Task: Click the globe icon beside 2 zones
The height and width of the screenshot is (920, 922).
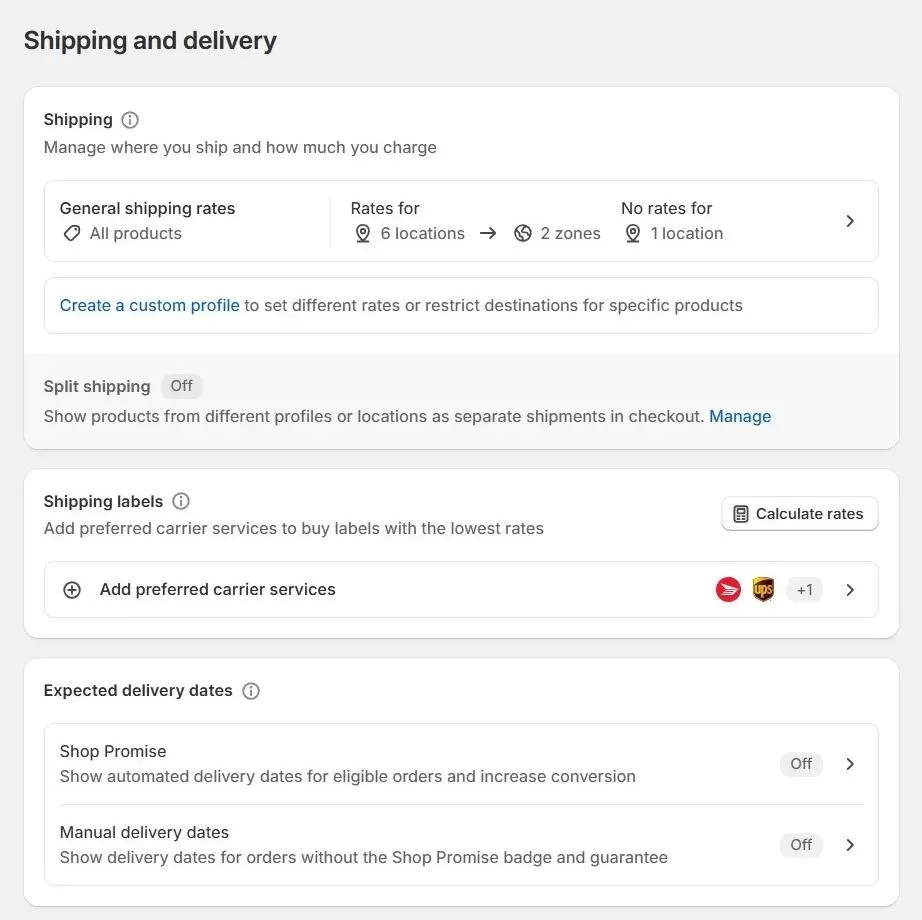Action: point(523,233)
